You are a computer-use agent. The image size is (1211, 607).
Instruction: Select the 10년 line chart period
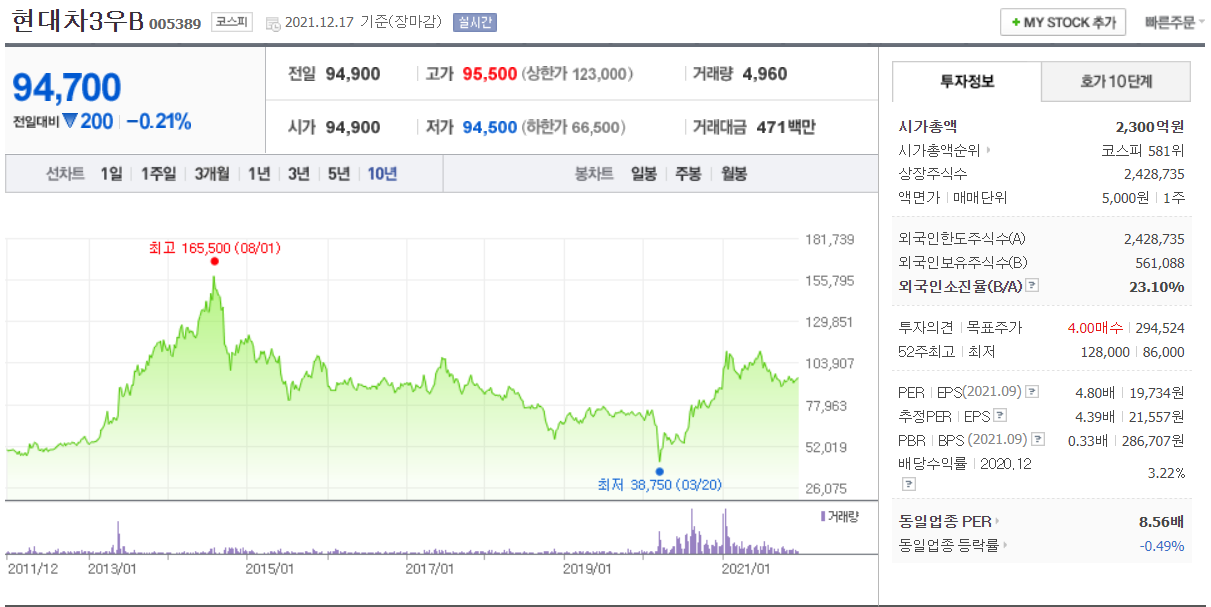382,173
